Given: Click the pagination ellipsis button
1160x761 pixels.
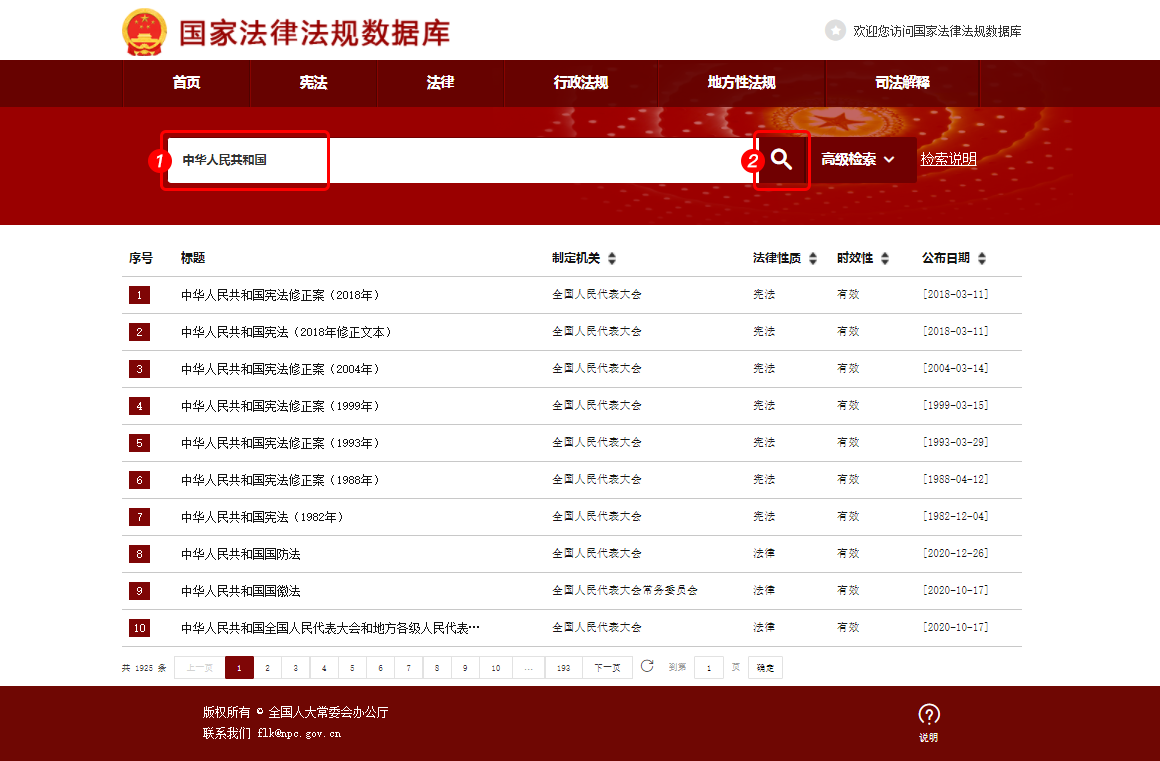Looking at the screenshot, I should (x=528, y=668).
